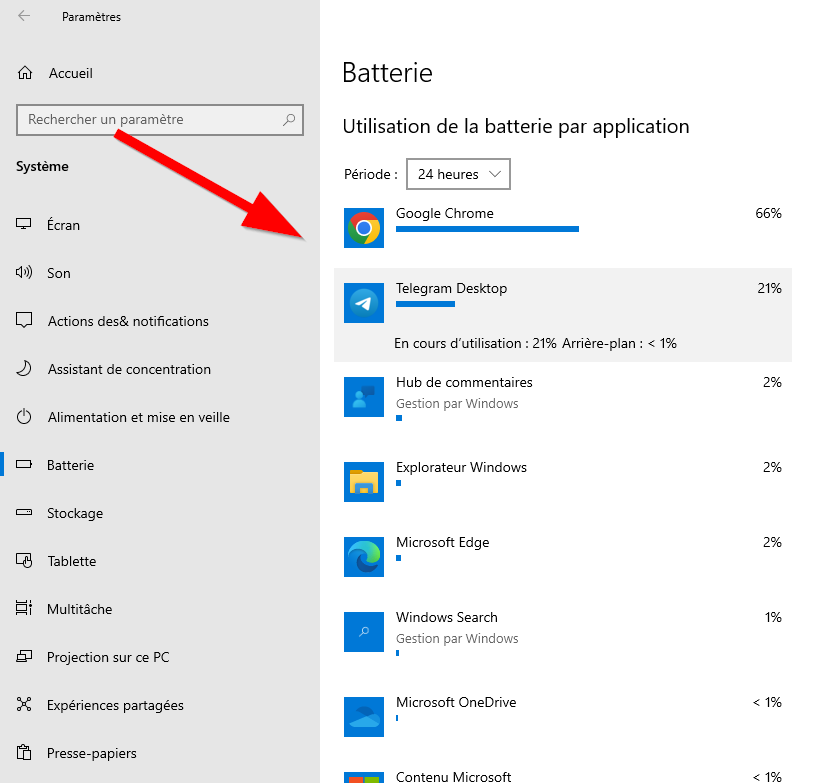Select the Telegram Desktop entry name

(451, 288)
